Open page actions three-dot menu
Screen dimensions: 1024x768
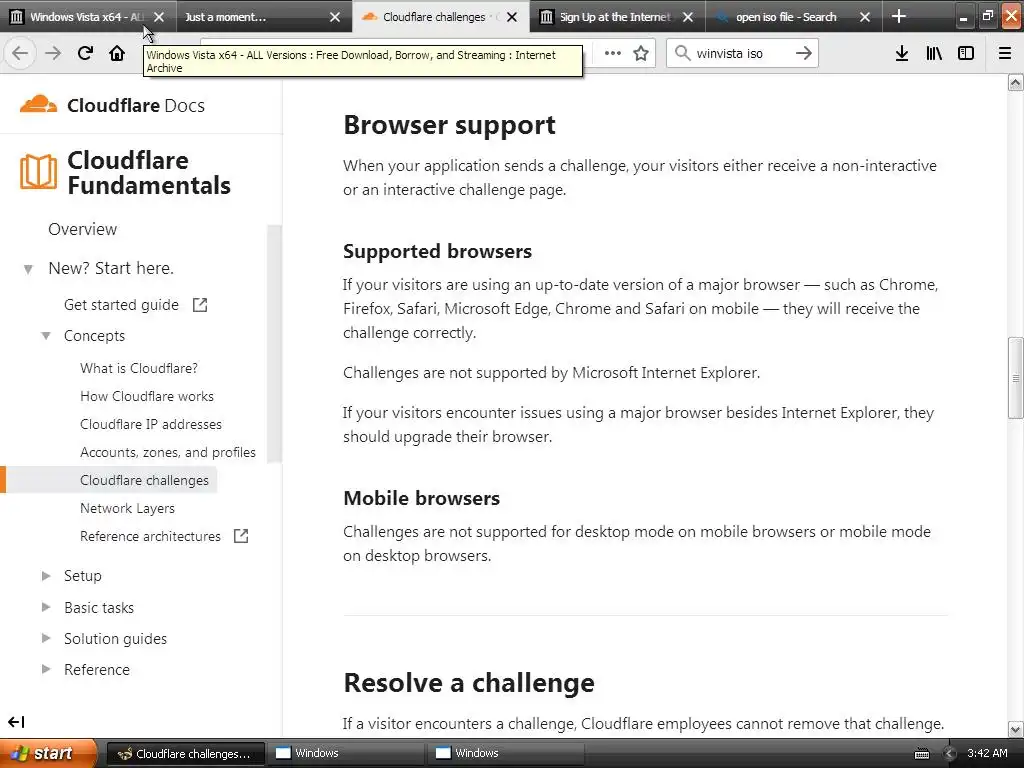[613, 53]
